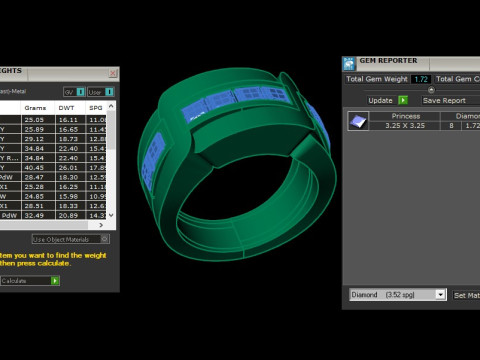Toggle the User switch in Weights panel
Screen dimensions: 480x360
109,92
